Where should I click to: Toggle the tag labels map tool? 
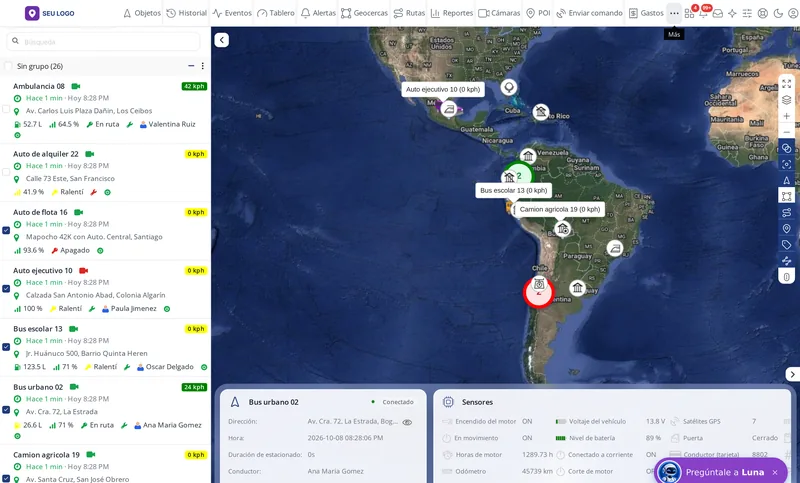(x=787, y=245)
